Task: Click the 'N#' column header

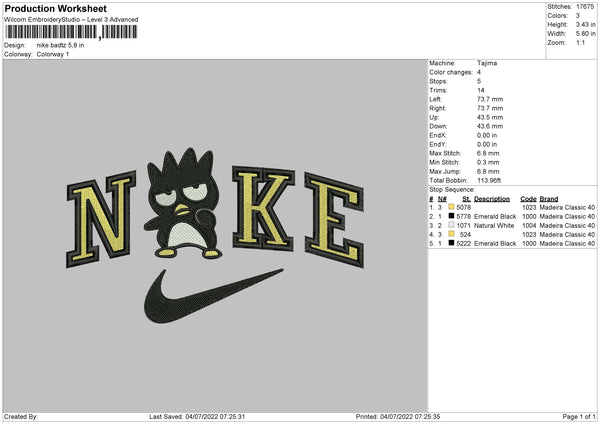Action: (442, 199)
